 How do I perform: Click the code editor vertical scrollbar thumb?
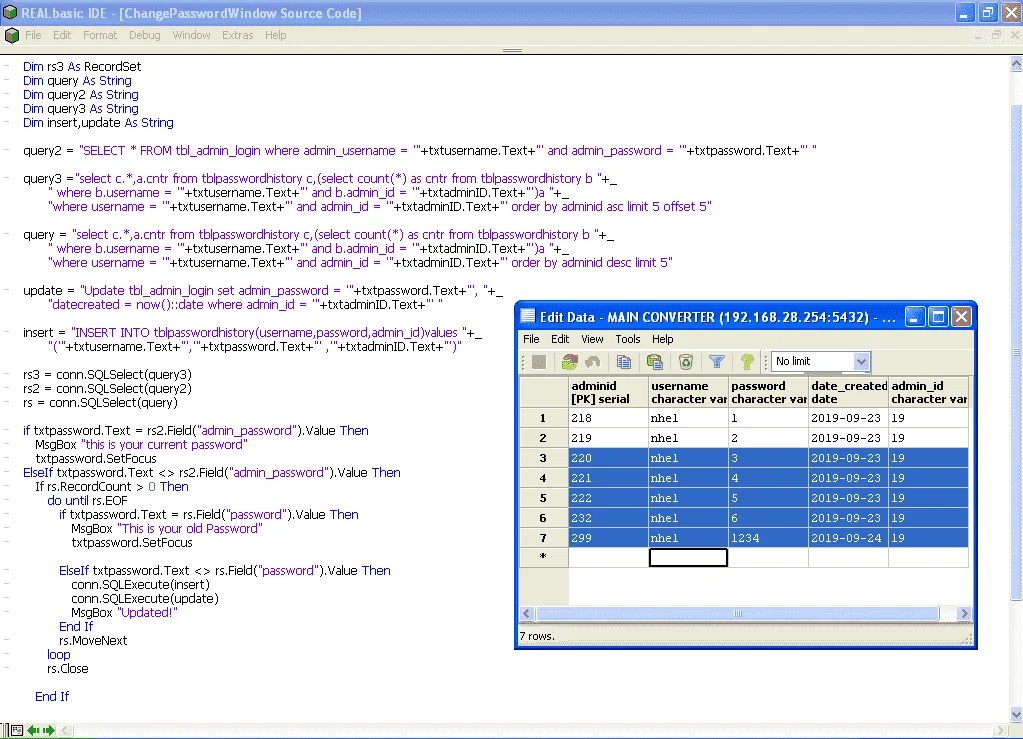coord(1016,352)
